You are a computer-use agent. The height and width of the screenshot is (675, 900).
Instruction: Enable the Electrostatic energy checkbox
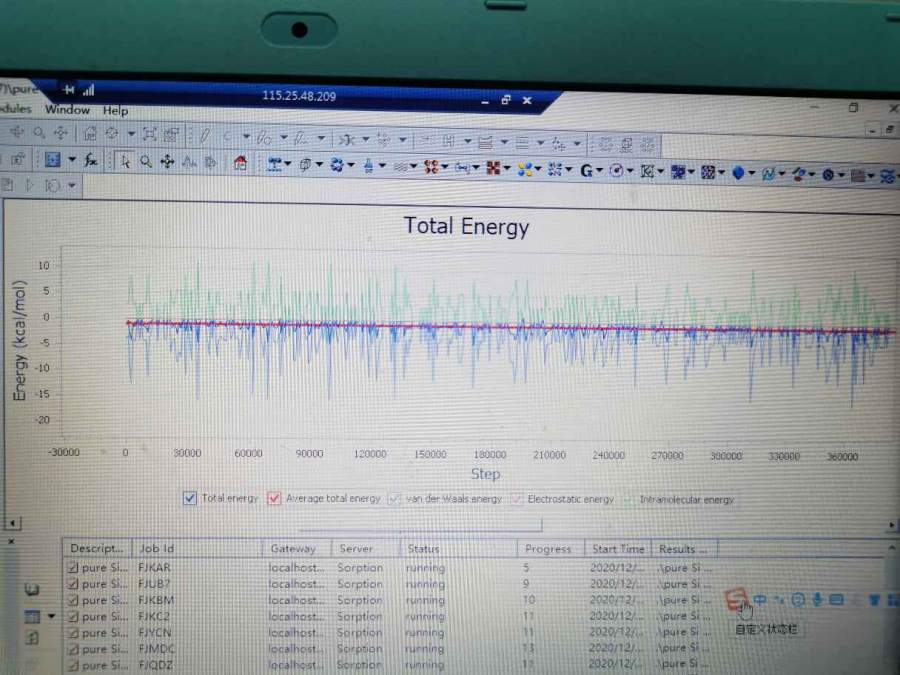tap(517, 499)
